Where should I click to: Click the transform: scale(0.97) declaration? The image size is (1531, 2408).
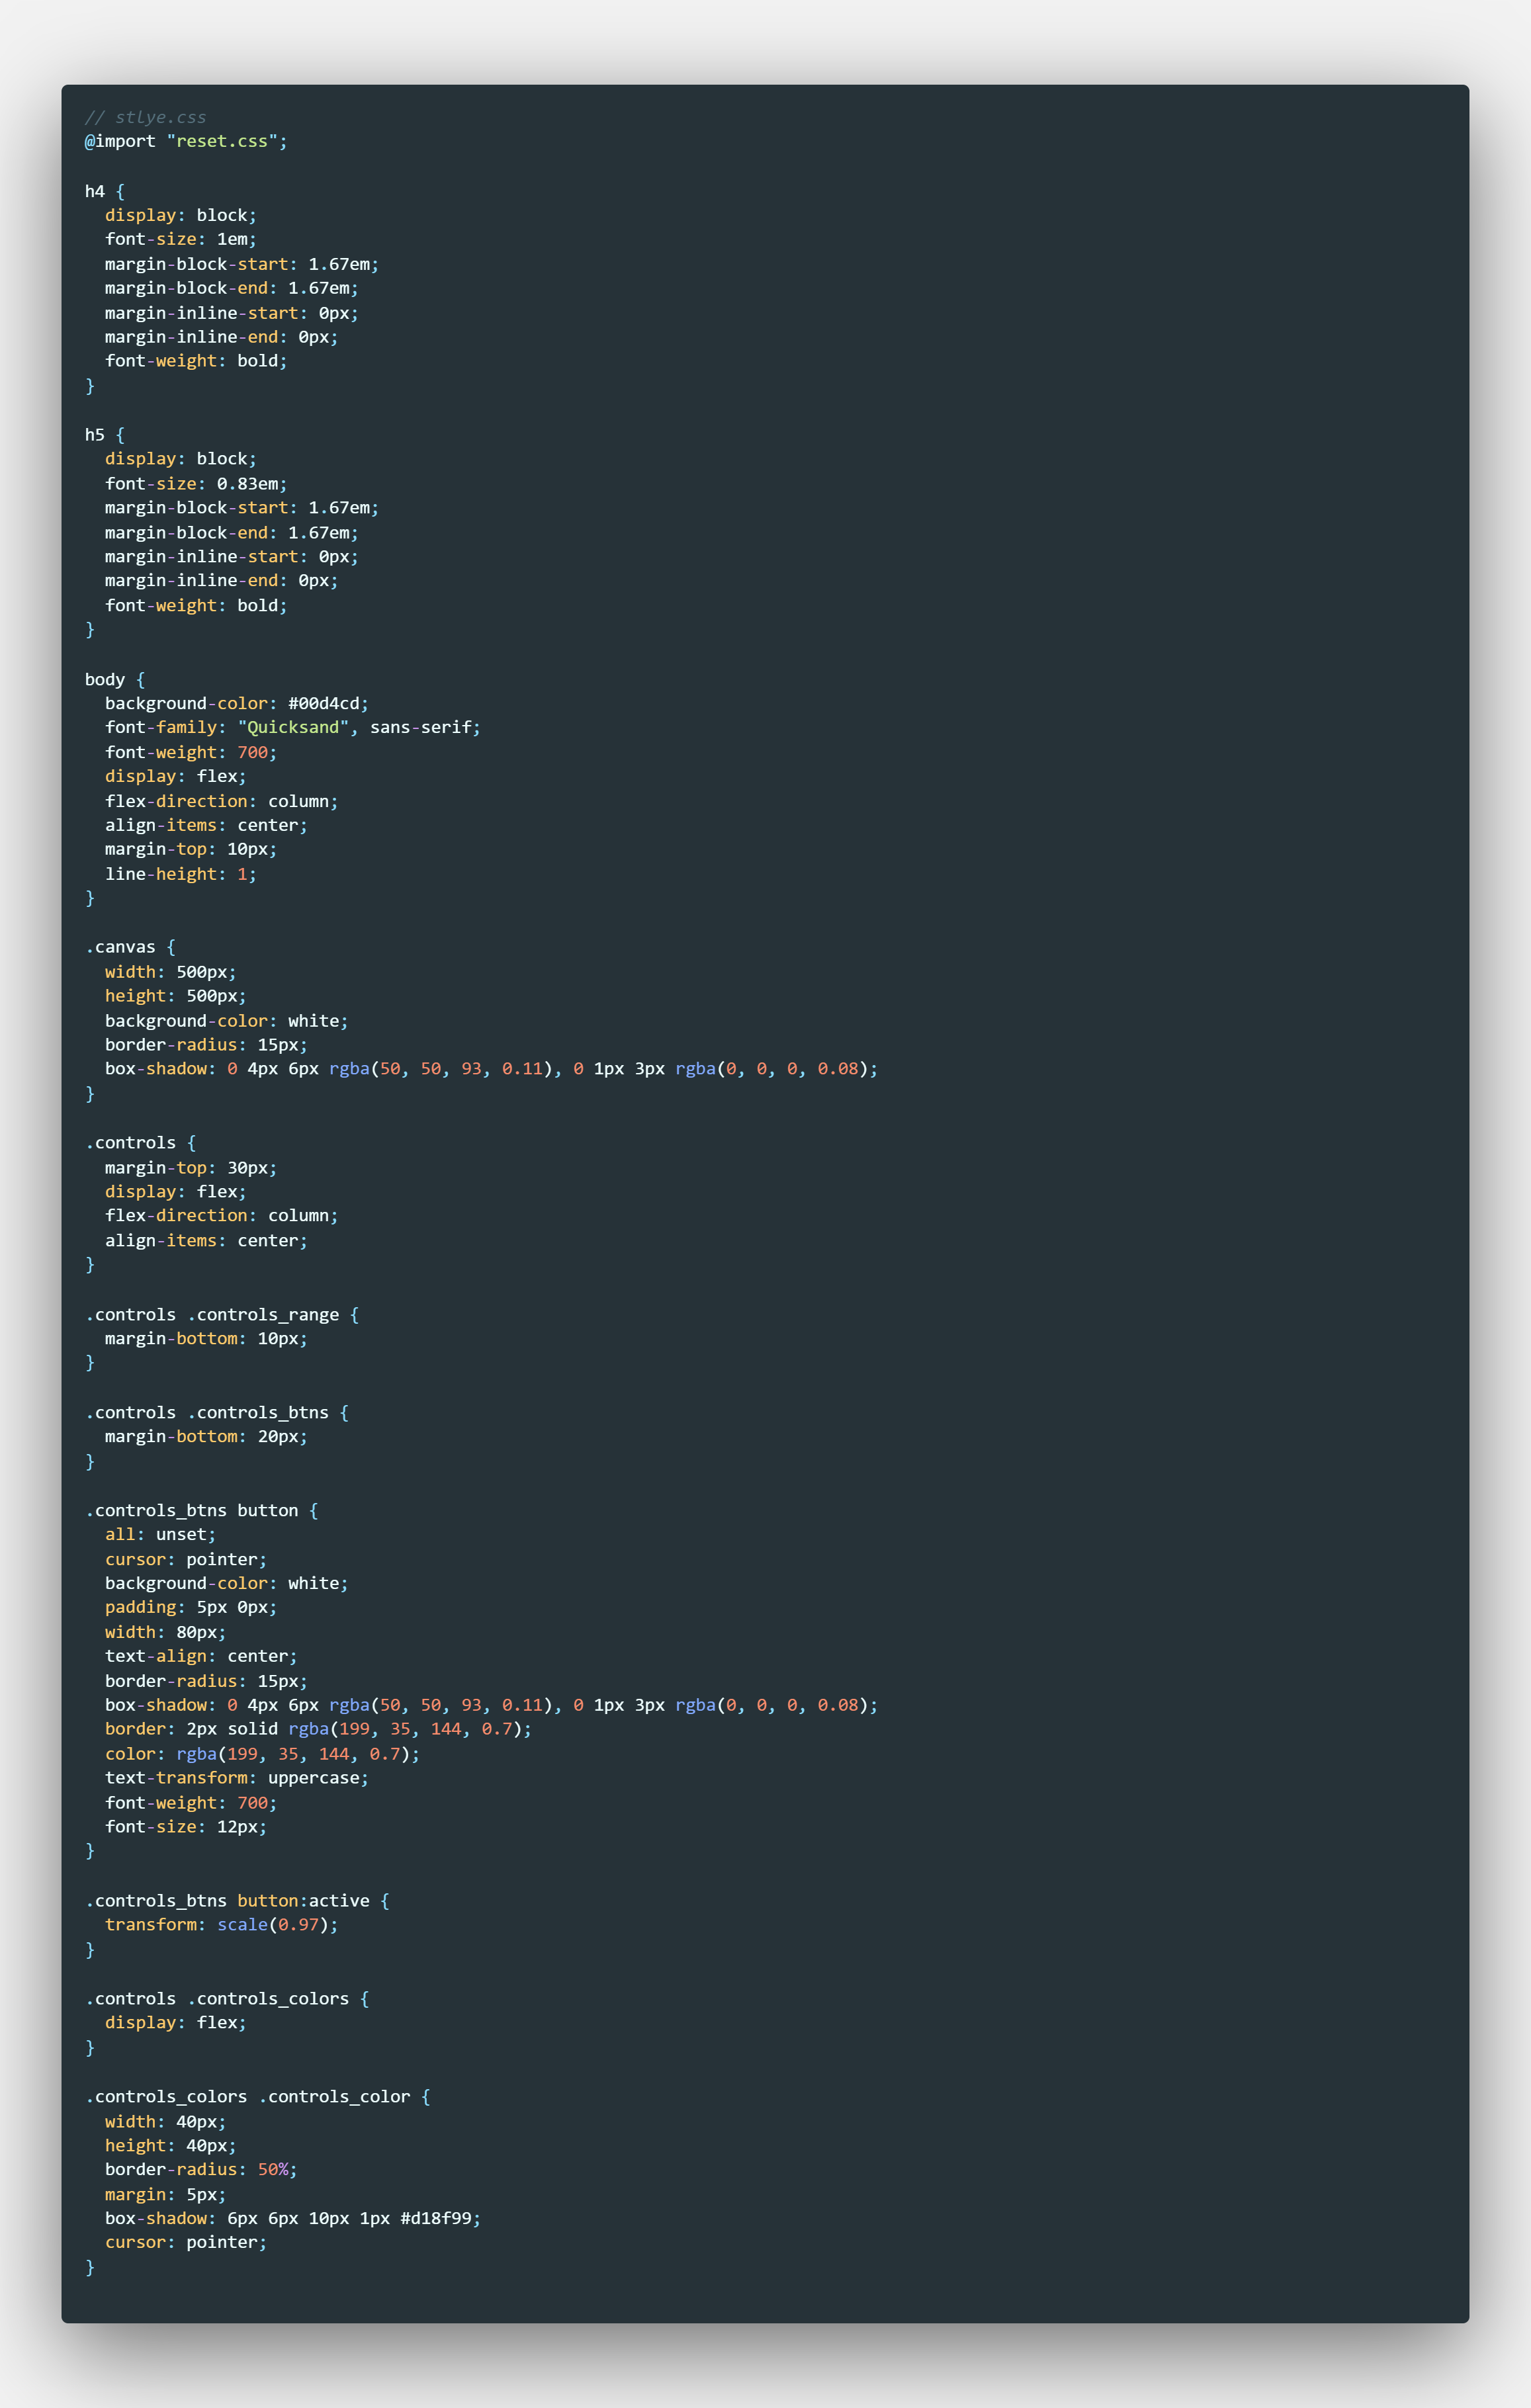pos(221,1924)
